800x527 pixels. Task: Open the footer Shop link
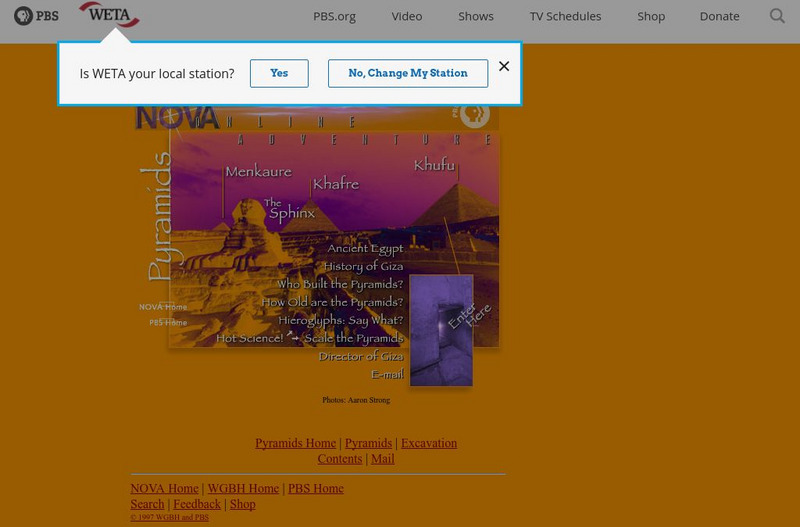click(242, 504)
